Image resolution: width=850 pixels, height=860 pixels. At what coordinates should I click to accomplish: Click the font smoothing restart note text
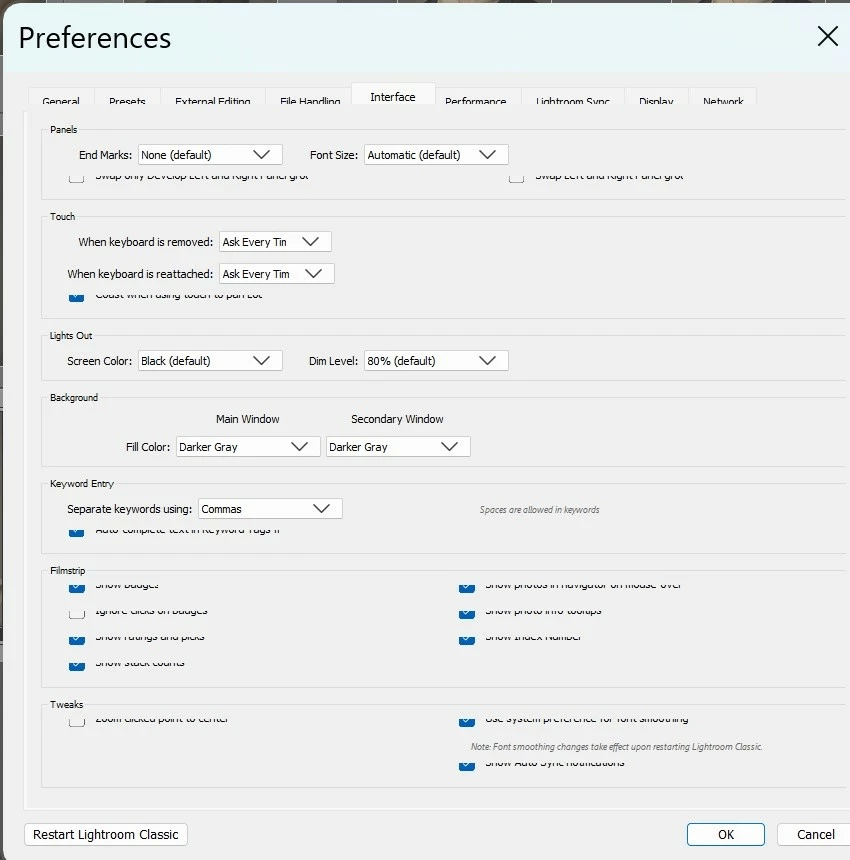click(616, 746)
